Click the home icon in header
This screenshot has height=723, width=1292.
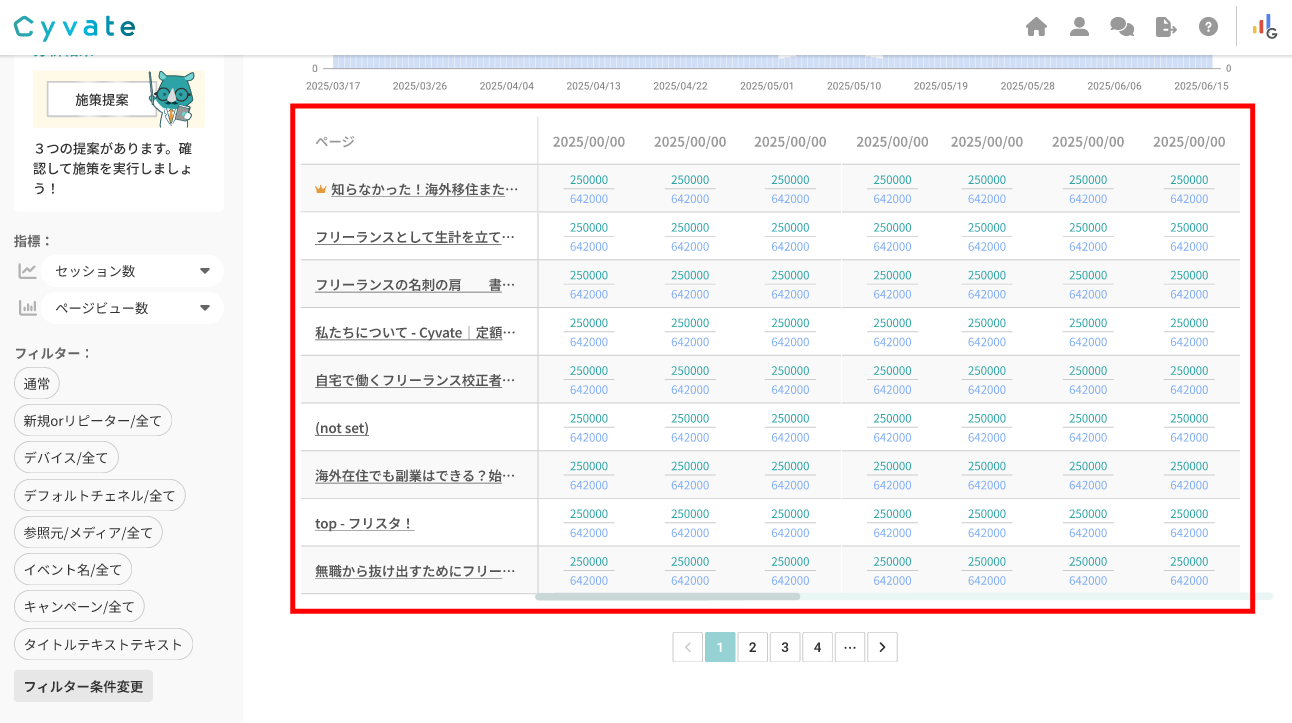[1036, 27]
